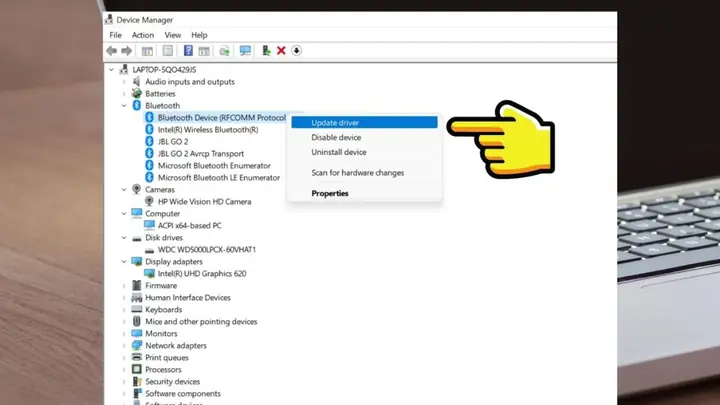Click the speaker icon for Audio inputs and outputs

click(x=136, y=81)
